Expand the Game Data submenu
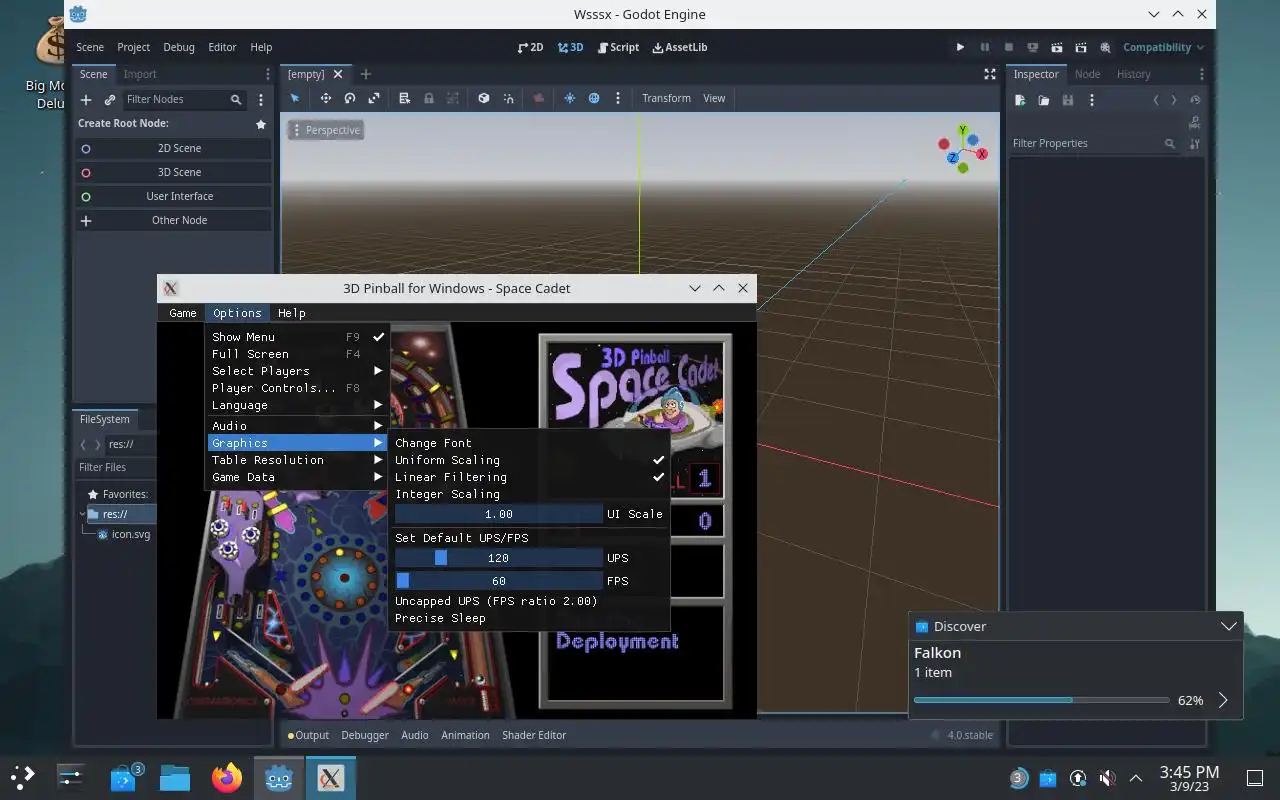The image size is (1280, 800). pyautogui.click(x=297, y=477)
